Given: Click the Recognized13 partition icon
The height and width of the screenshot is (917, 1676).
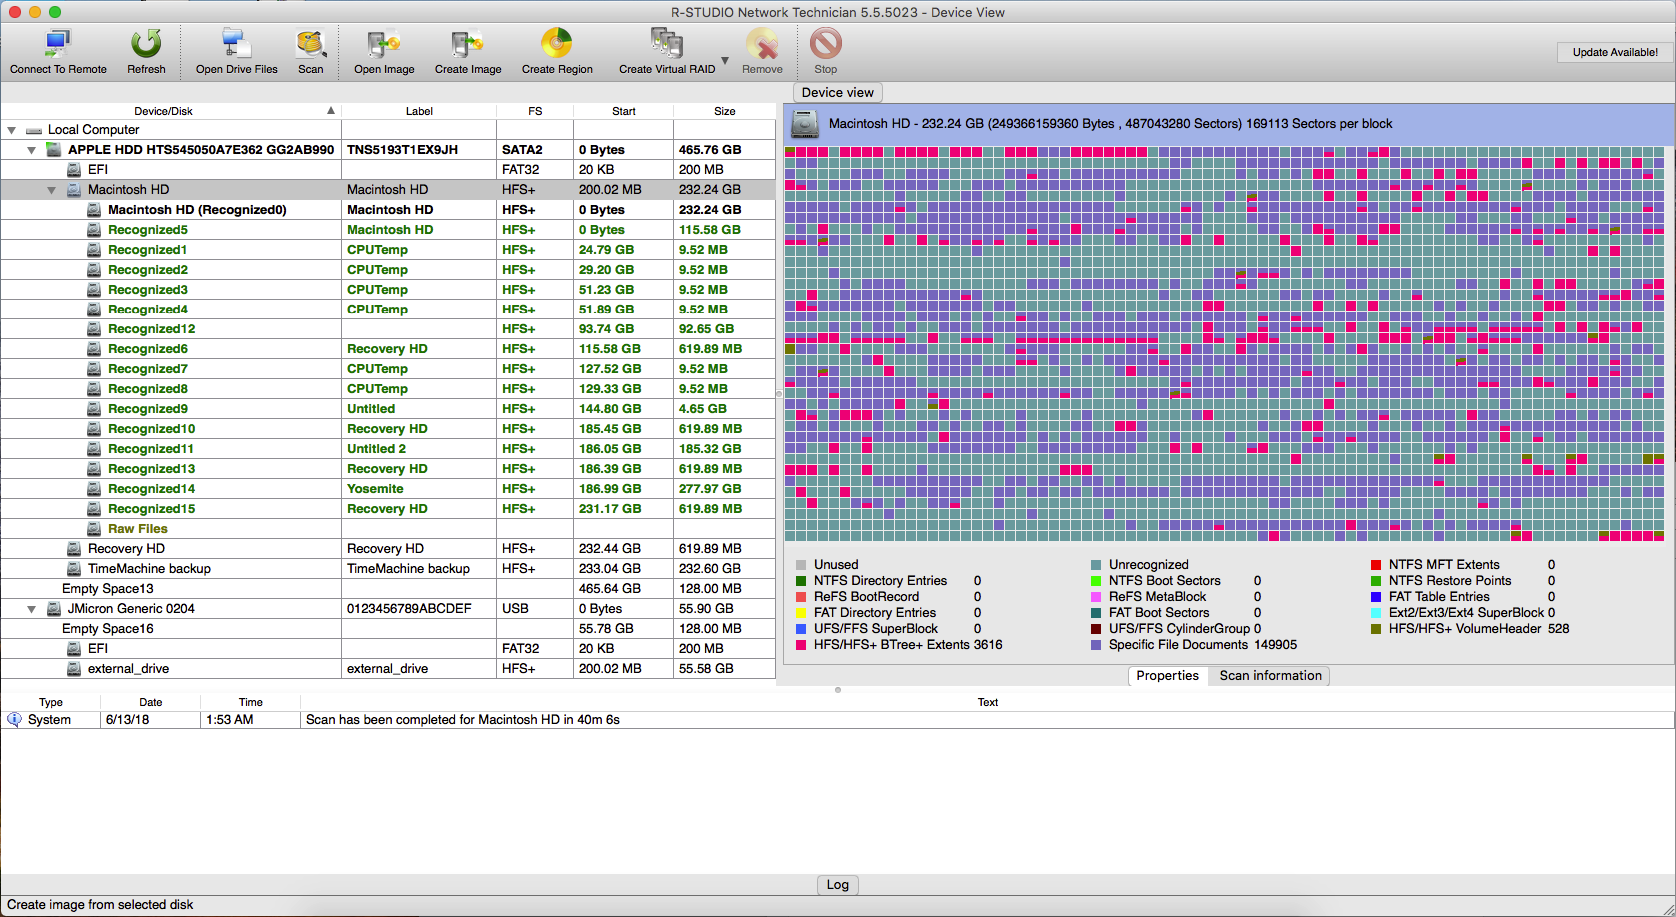Looking at the screenshot, I should pos(94,469).
